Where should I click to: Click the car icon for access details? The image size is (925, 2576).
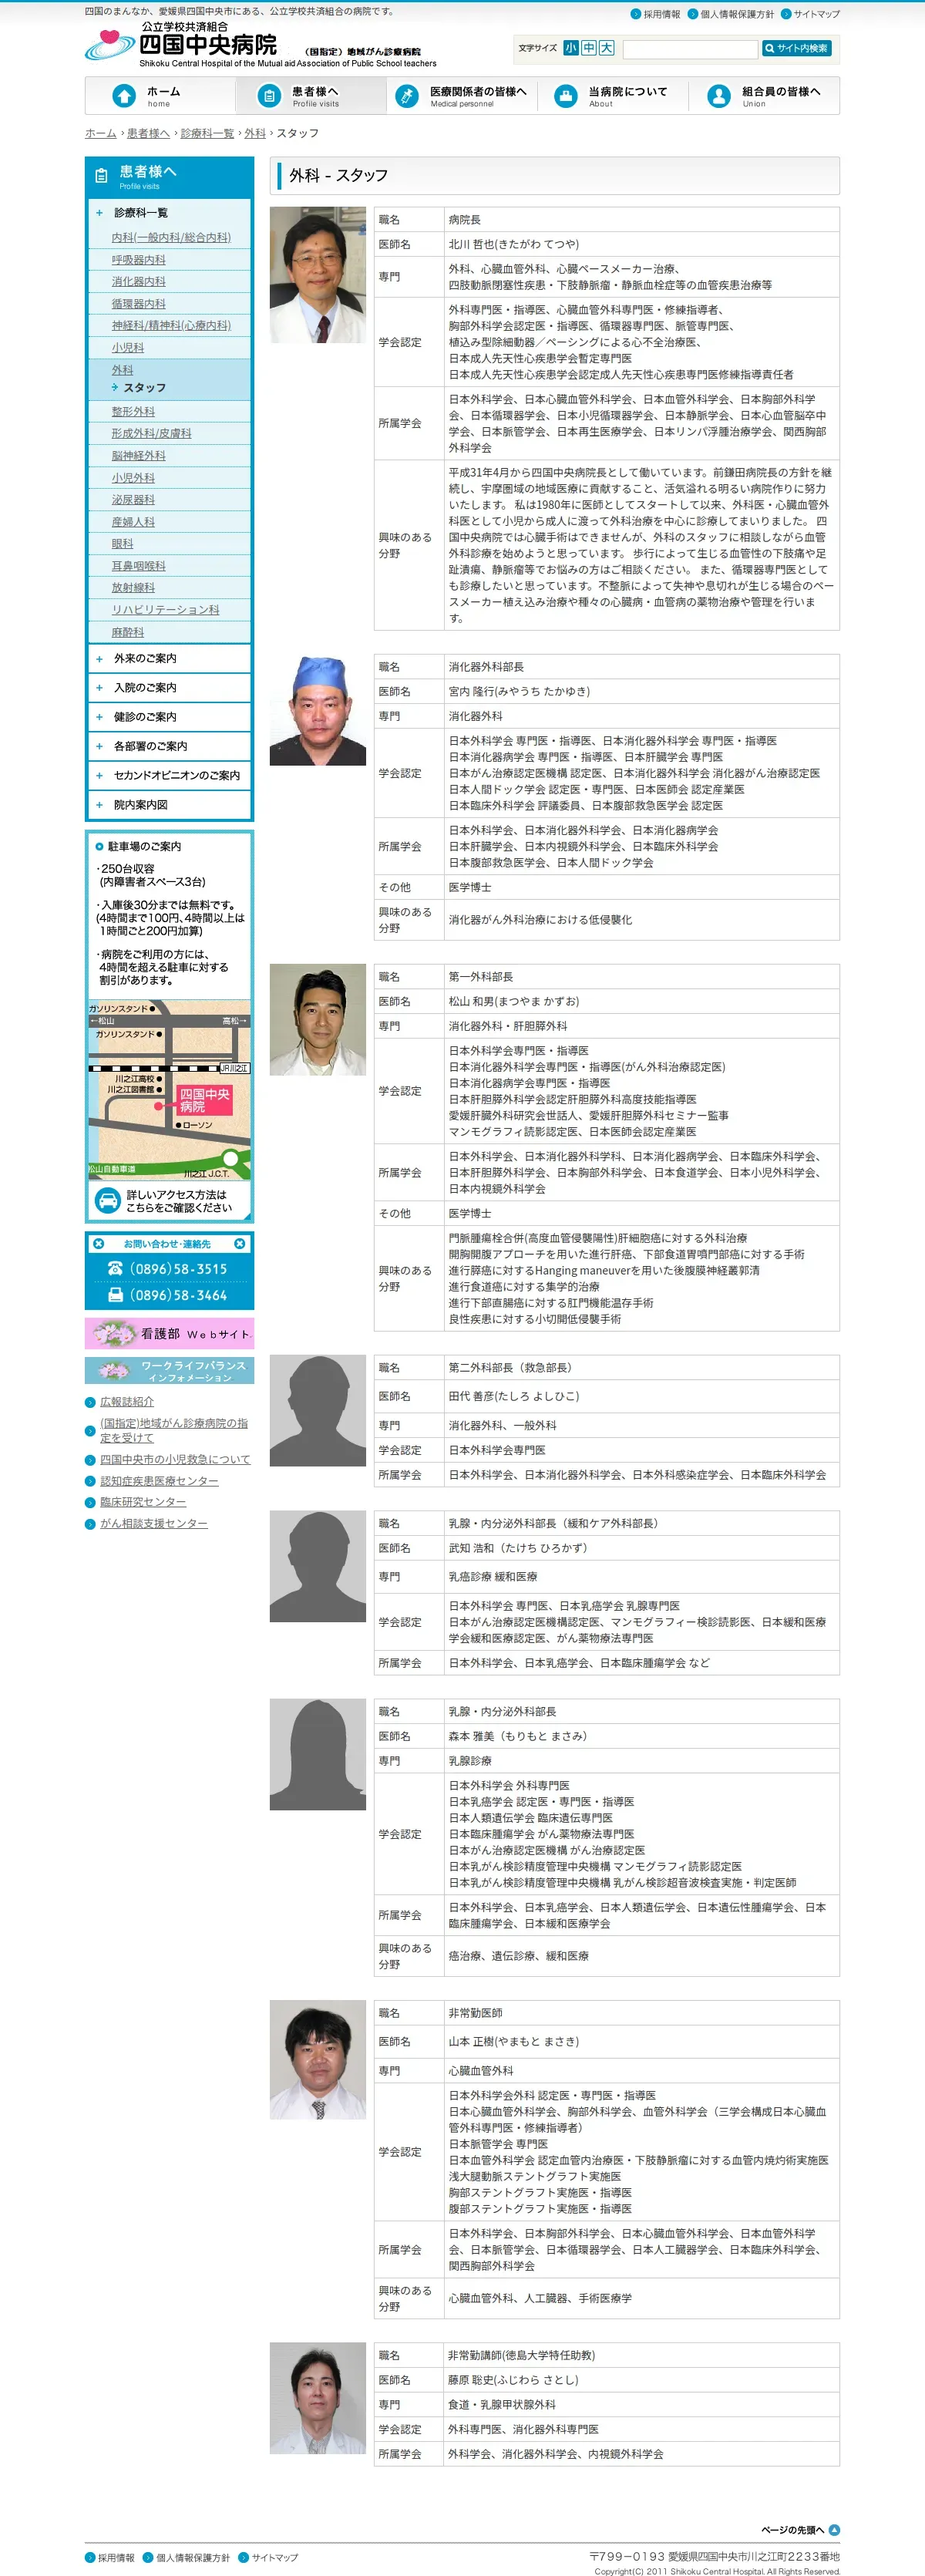point(107,1201)
